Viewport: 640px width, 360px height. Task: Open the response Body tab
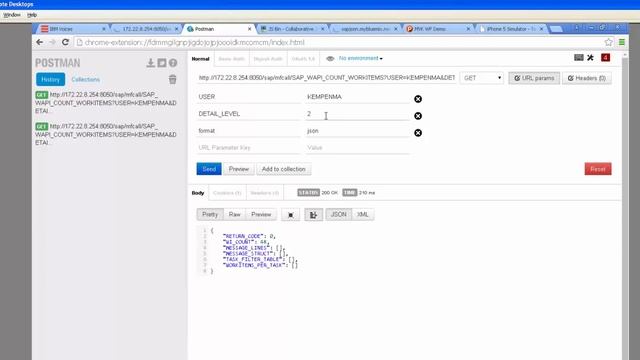tap(198, 193)
